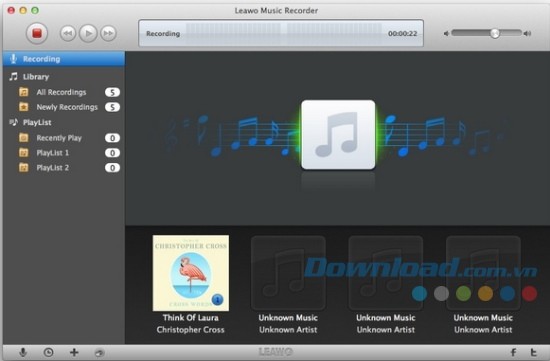Image resolution: width=550 pixels, height=361 pixels.
Task: Click the 00:00:22 elapsed time
Action: (x=402, y=34)
